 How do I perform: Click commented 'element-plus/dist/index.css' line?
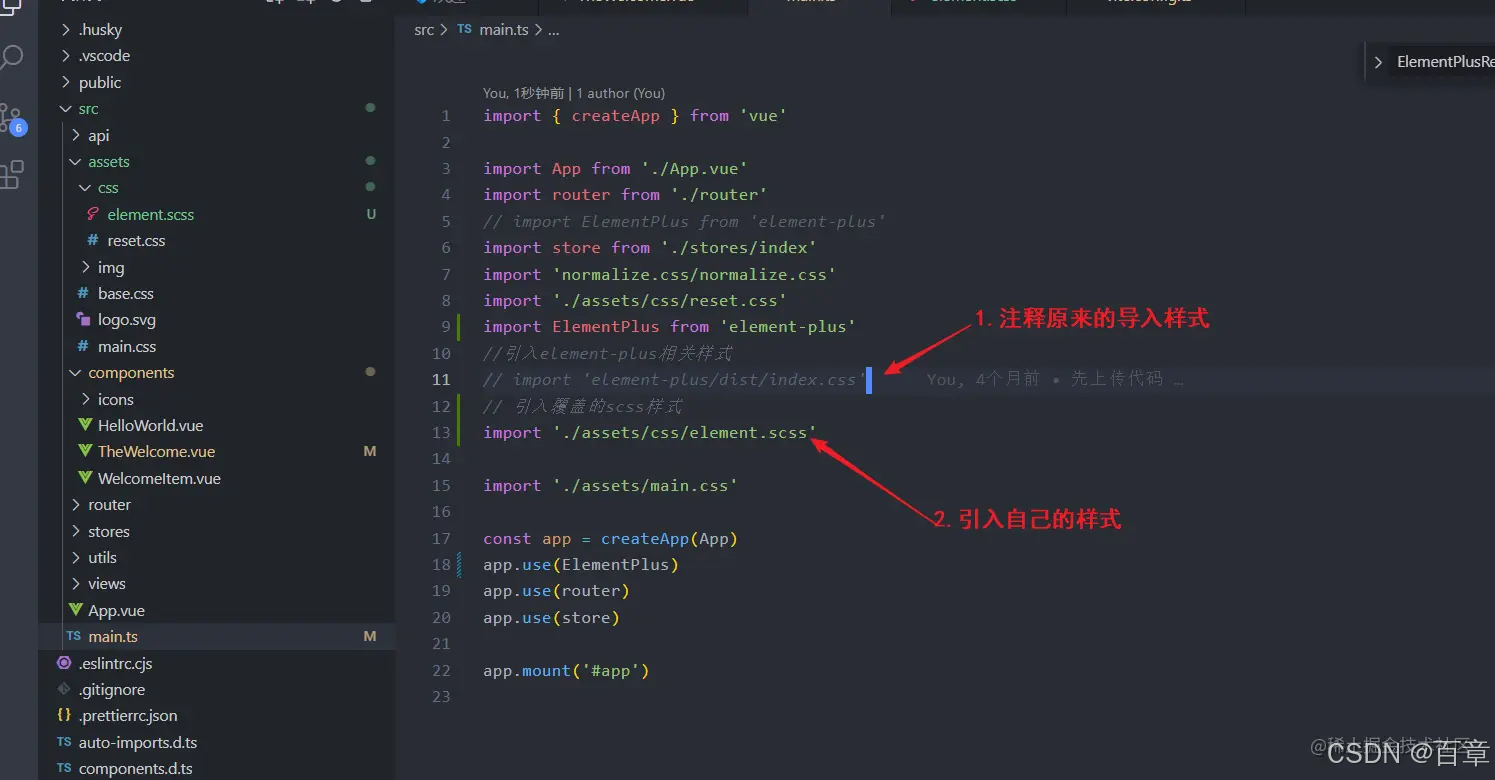pyautogui.click(x=675, y=380)
